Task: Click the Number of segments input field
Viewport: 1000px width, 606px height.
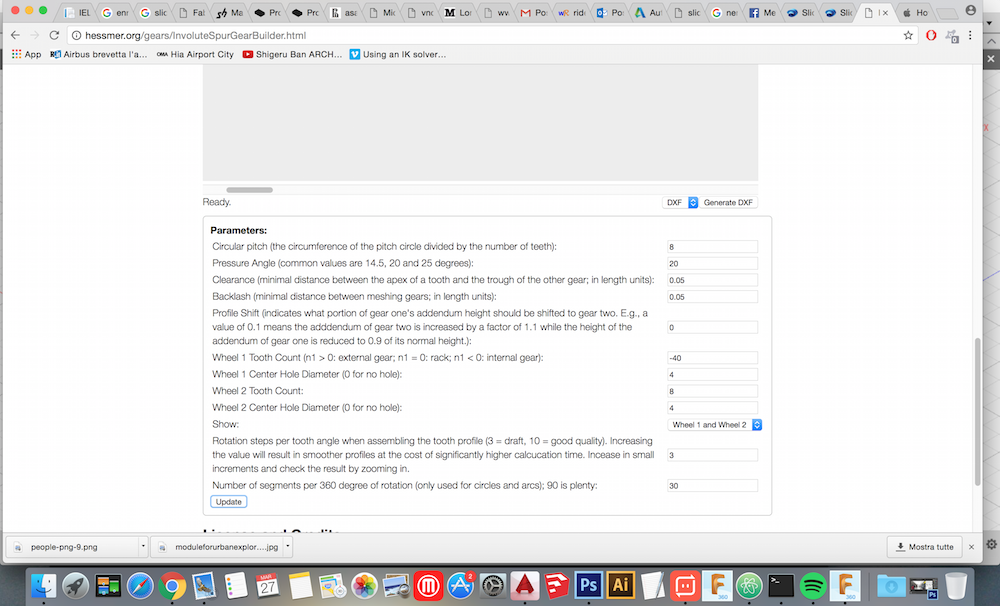Action: pyautogui.click(x=712, y=485)
